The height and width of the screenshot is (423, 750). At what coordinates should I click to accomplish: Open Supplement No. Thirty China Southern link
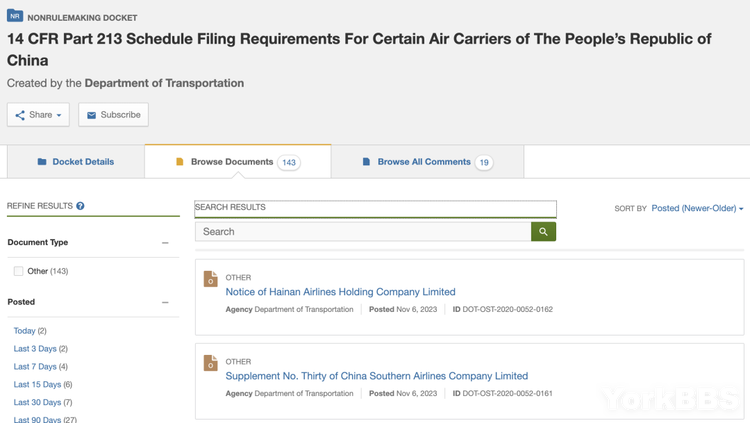[376, 376]
